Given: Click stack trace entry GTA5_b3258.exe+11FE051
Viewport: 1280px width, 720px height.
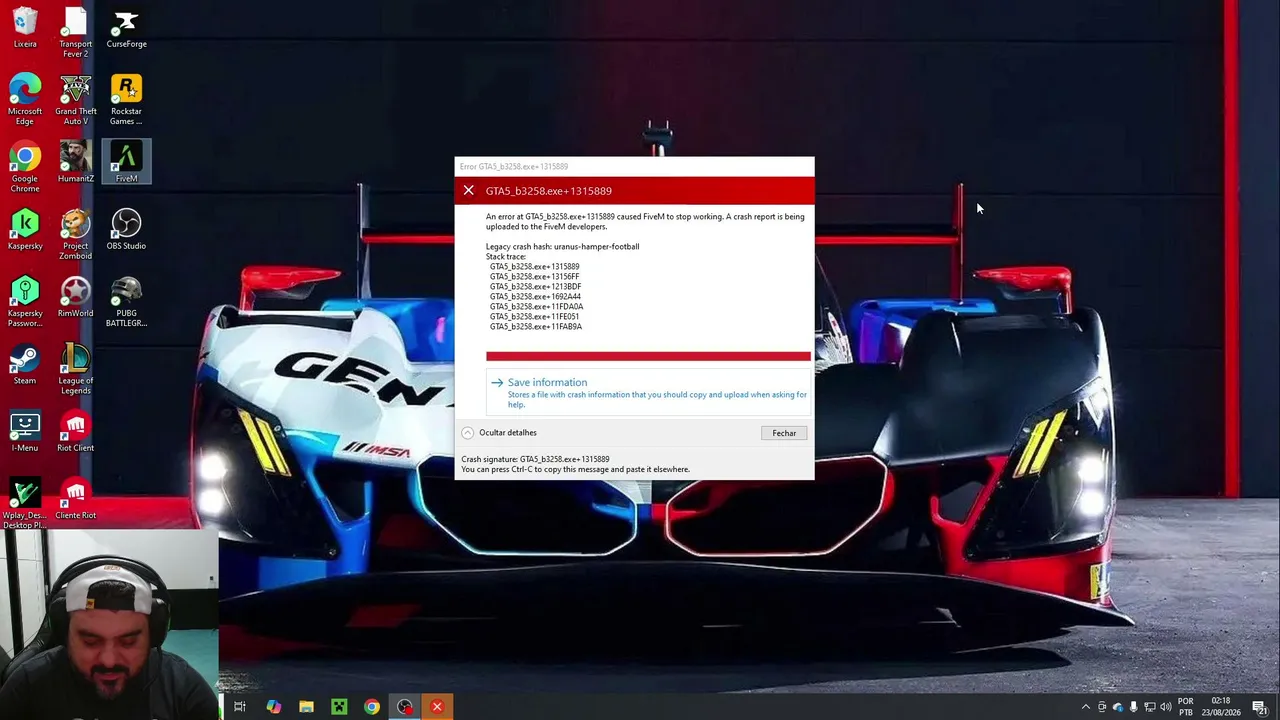Looking at the screenshot, I should click(x=534, y=317).
